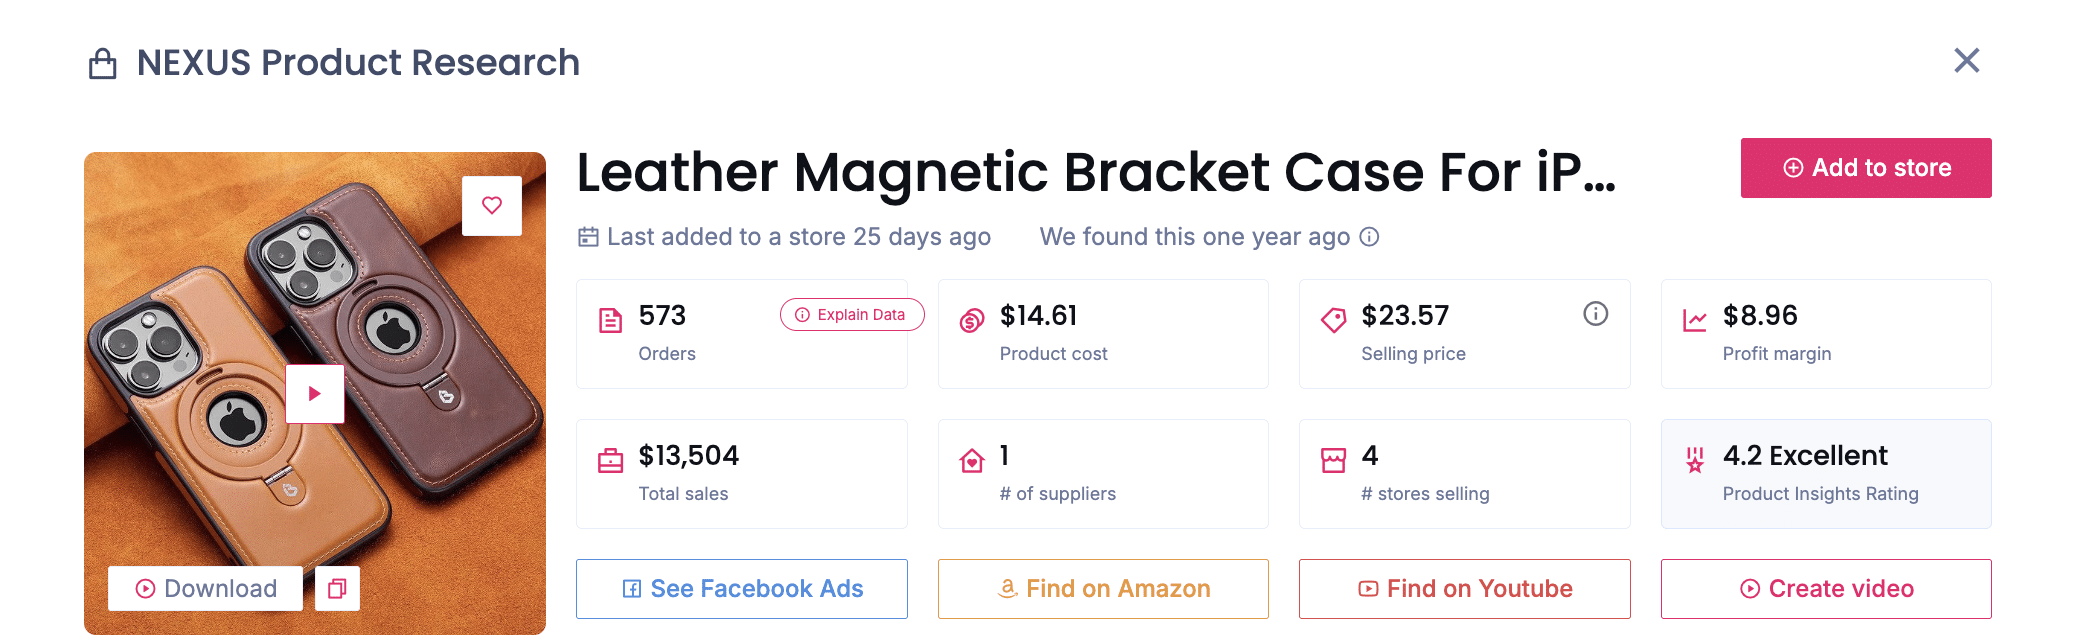Screen dimensions: 2074x644
Task: Click the Orders document icon
Action: (x=610, y=321)
